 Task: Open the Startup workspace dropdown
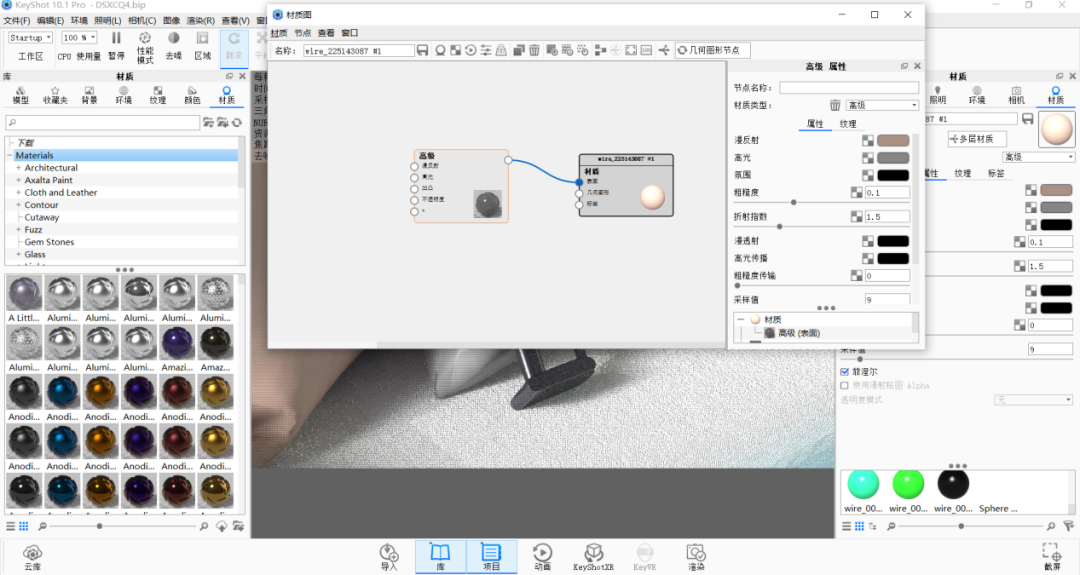[x=30, y=38]
